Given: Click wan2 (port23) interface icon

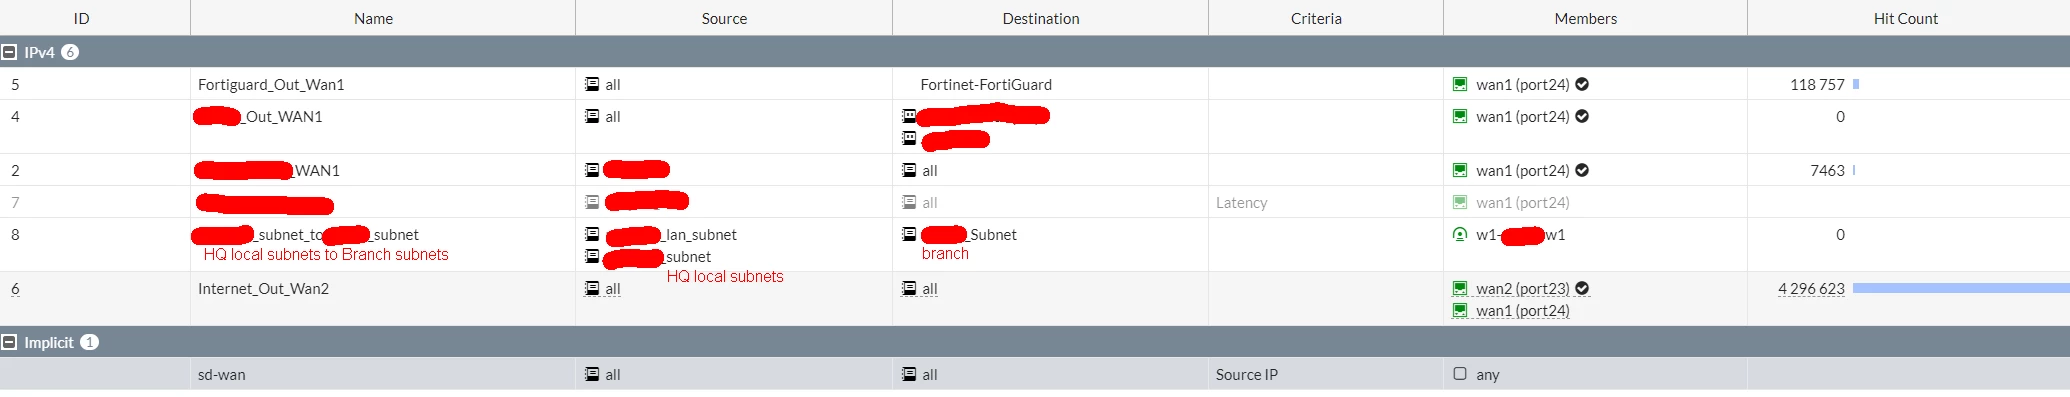Looking at the screenshot, I should pyautogui.click(x=1460, y=289).
